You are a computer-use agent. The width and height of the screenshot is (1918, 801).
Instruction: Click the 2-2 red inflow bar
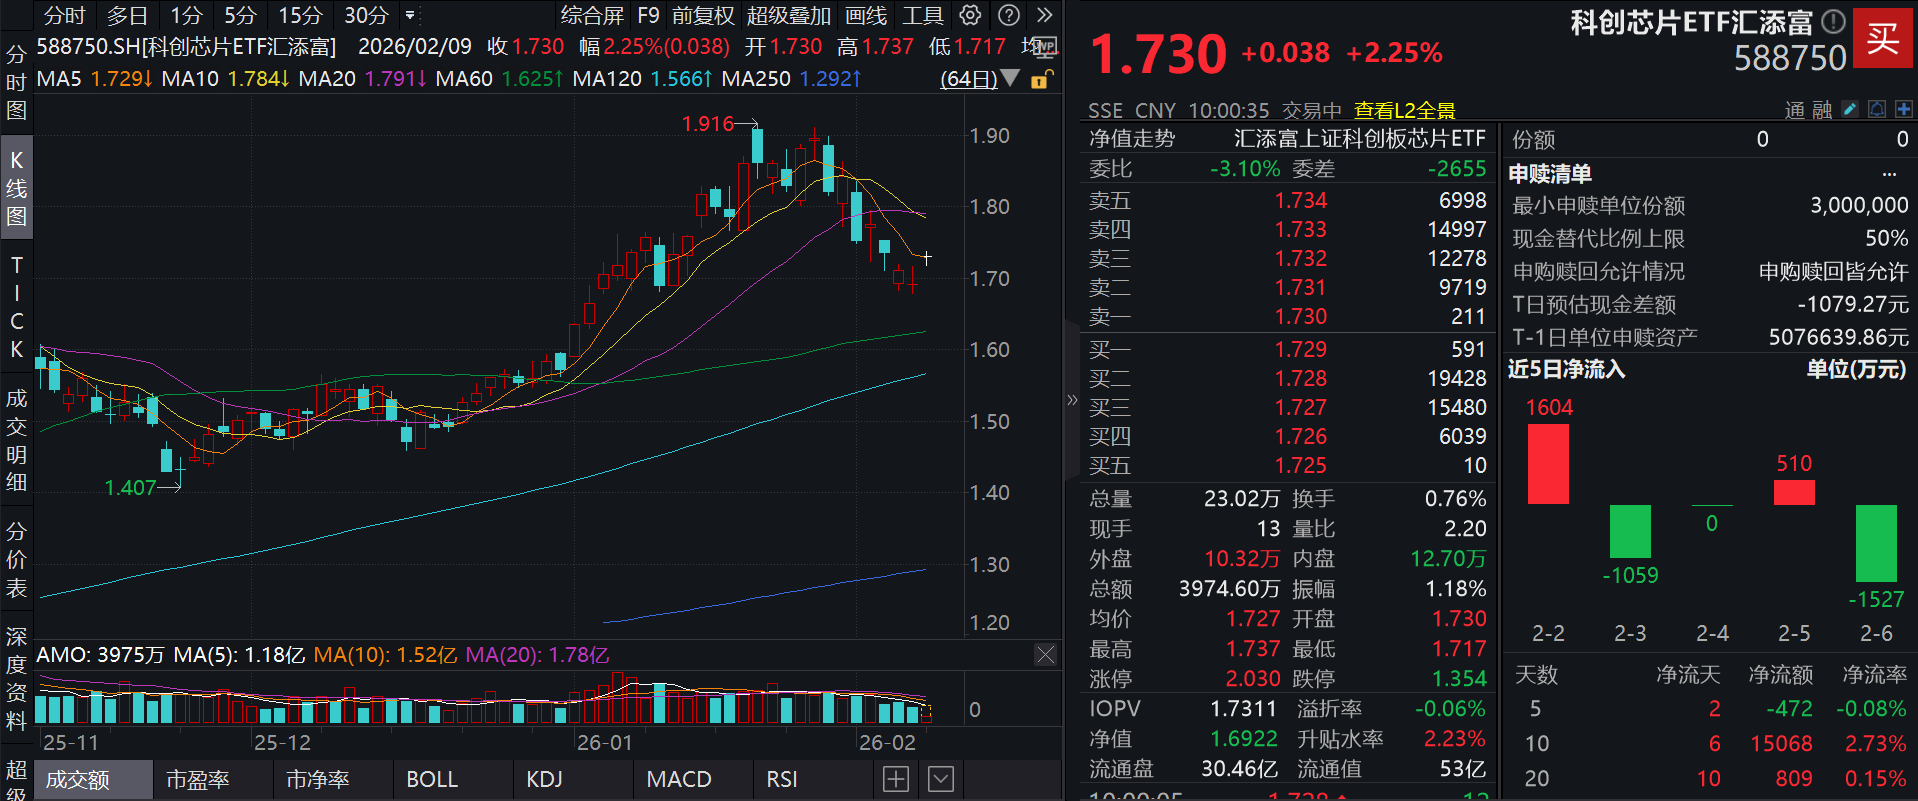click(1548, 464)
